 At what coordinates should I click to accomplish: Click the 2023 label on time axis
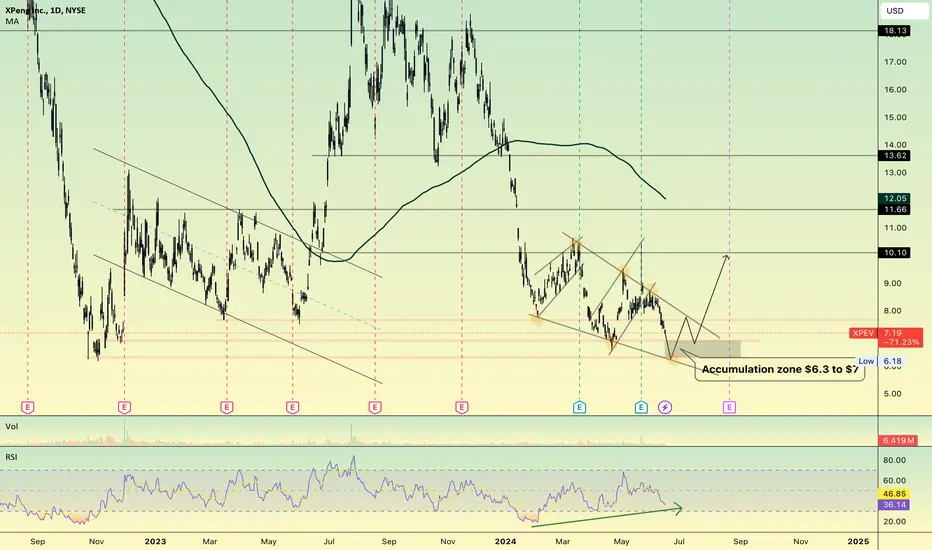pyautogui.click(x=155, y=542)
